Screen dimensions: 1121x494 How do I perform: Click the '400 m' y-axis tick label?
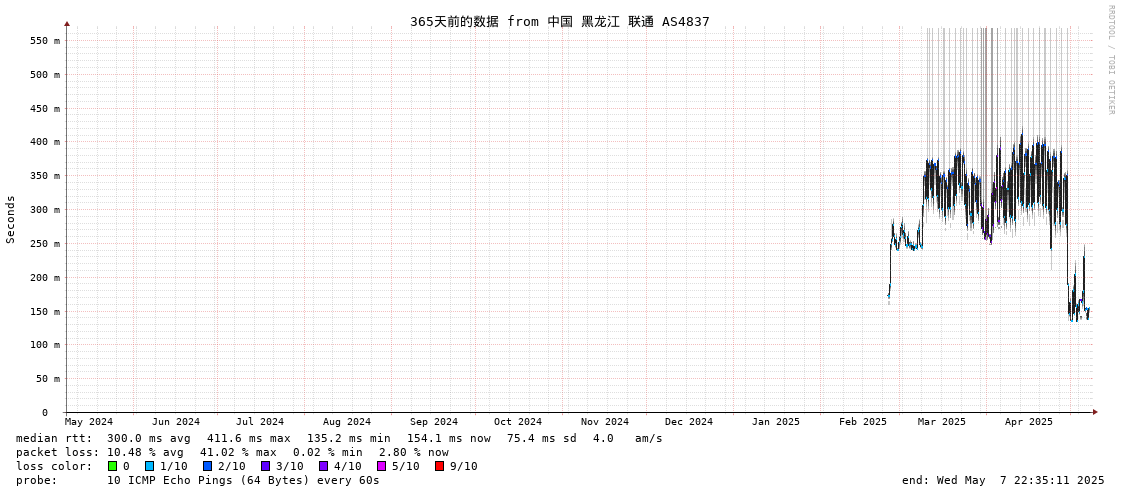[45, 142]
